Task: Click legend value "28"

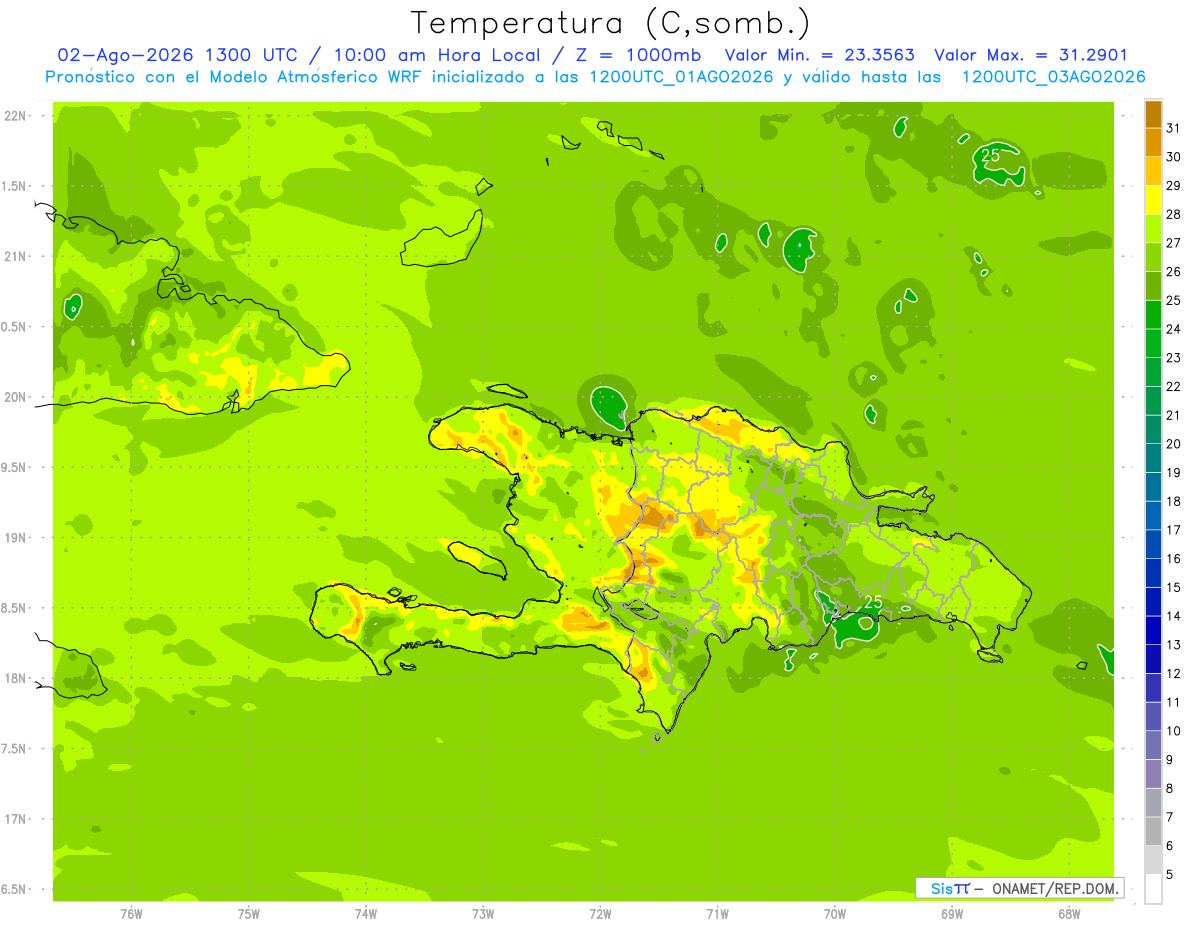Action: [1174, 214]
